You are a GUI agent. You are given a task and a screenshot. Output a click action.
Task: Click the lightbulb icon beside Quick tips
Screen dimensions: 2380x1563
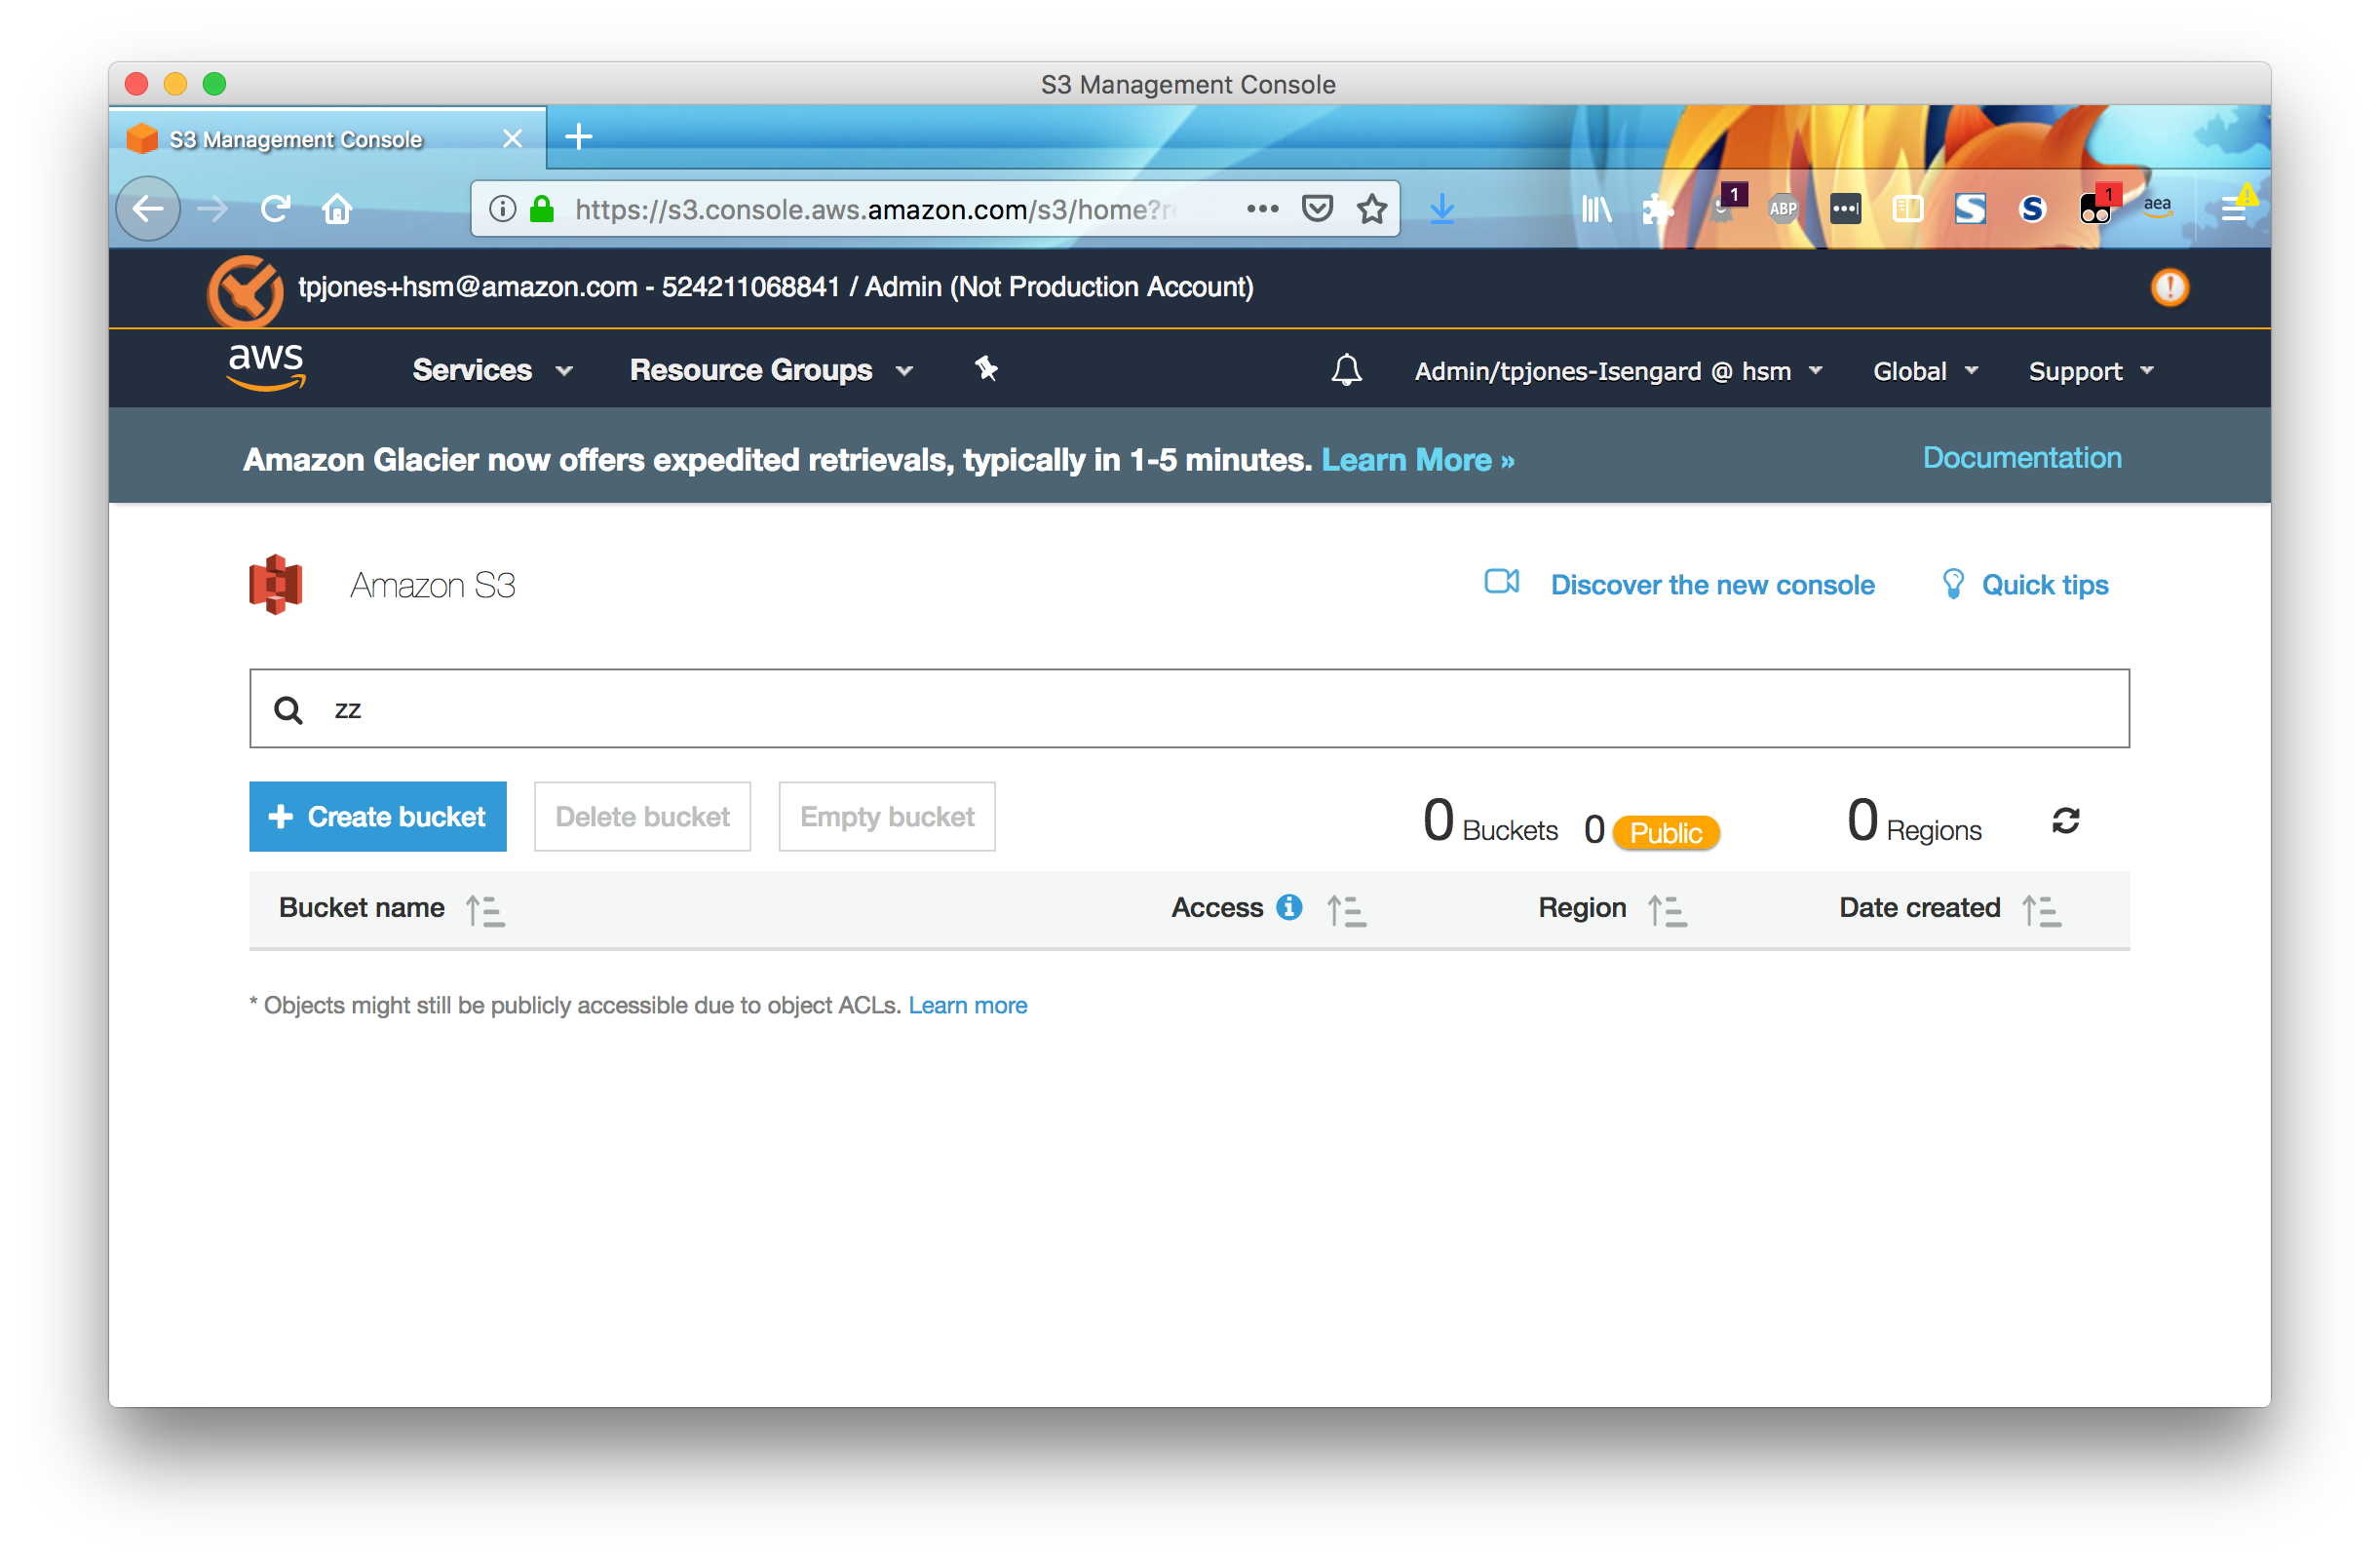[x=1952, y=585]
